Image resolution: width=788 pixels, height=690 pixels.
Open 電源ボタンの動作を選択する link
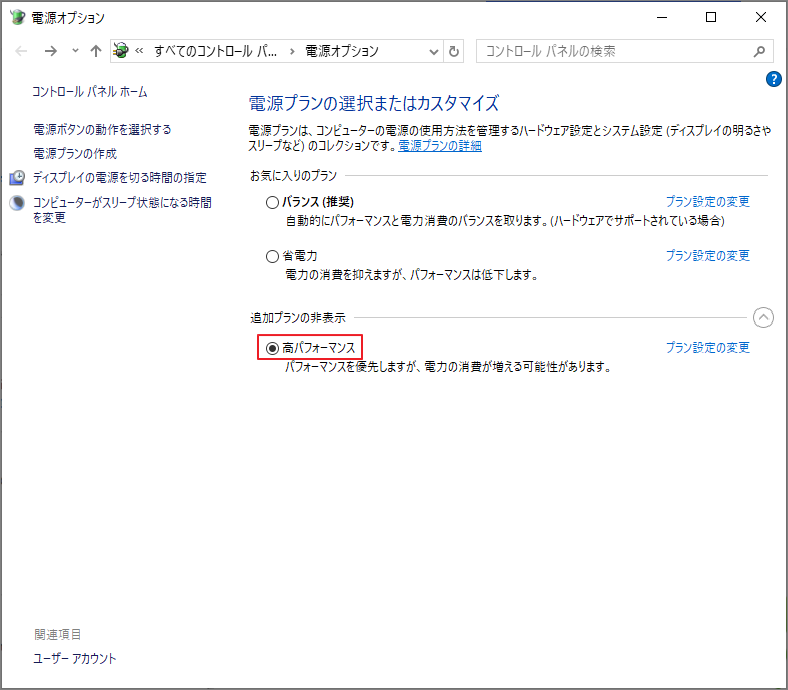(103, 130)
